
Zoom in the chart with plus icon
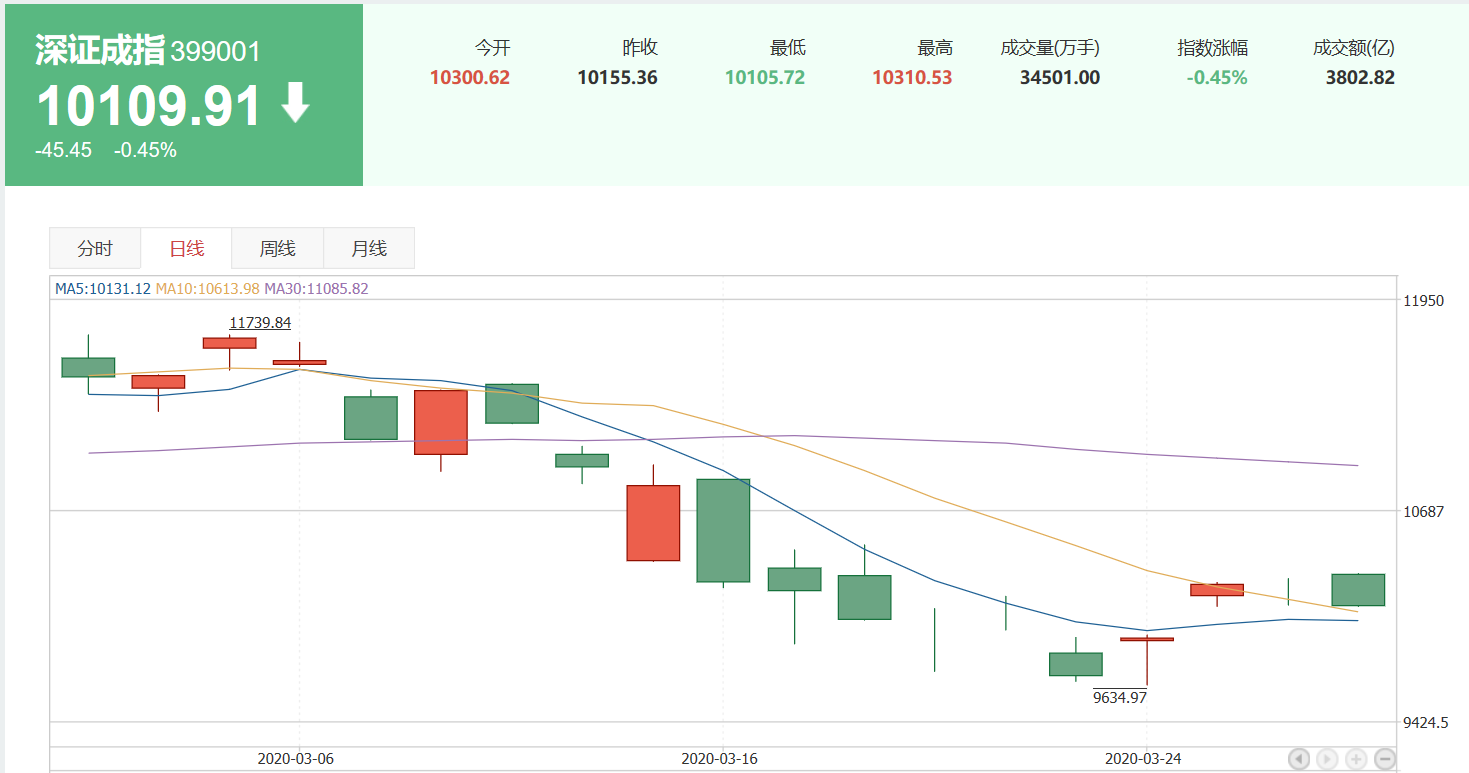tap(1356, 759)
